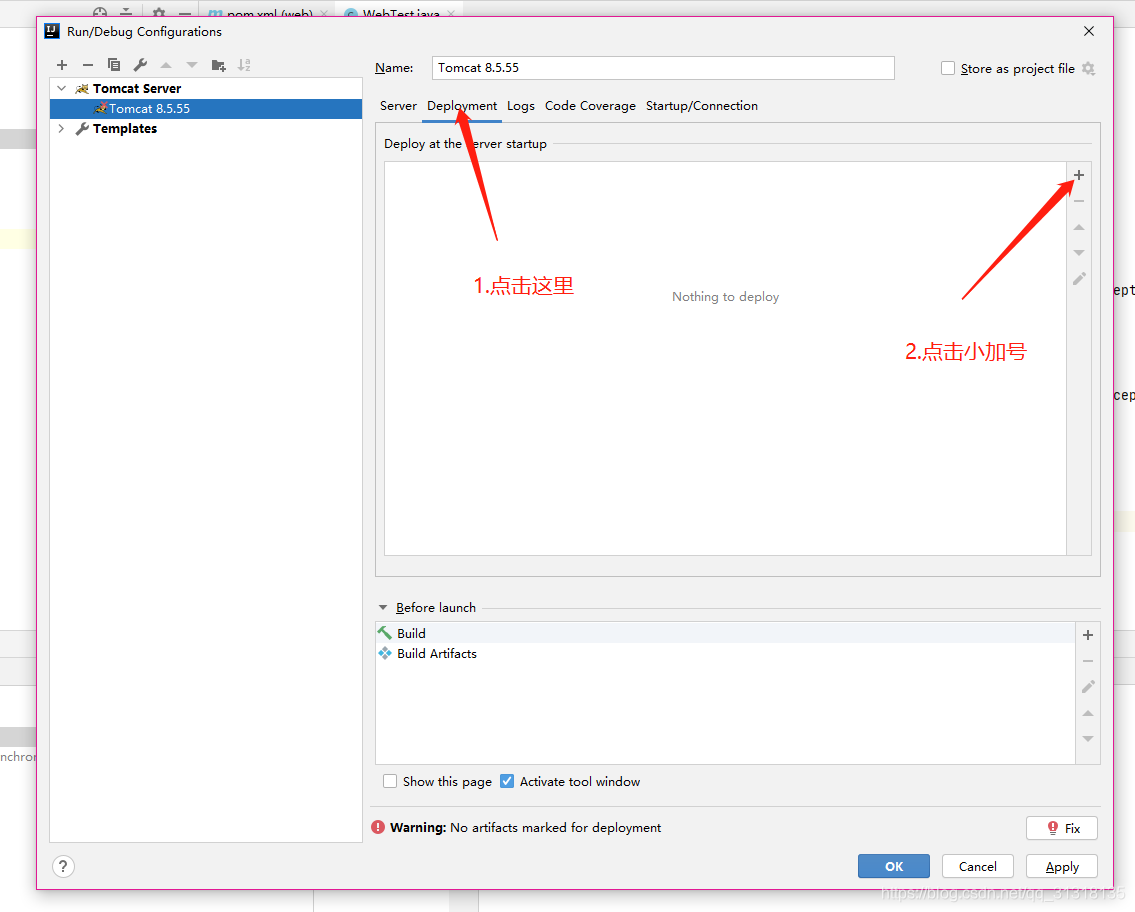
Task: Open edit templates with the wrench icon
Action: coord(140,64)
